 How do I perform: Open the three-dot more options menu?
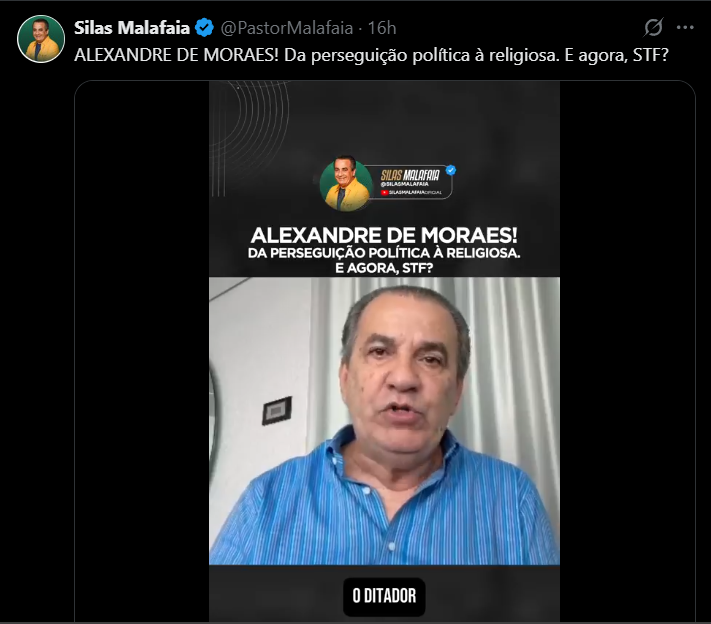click(x=685, y=28)
